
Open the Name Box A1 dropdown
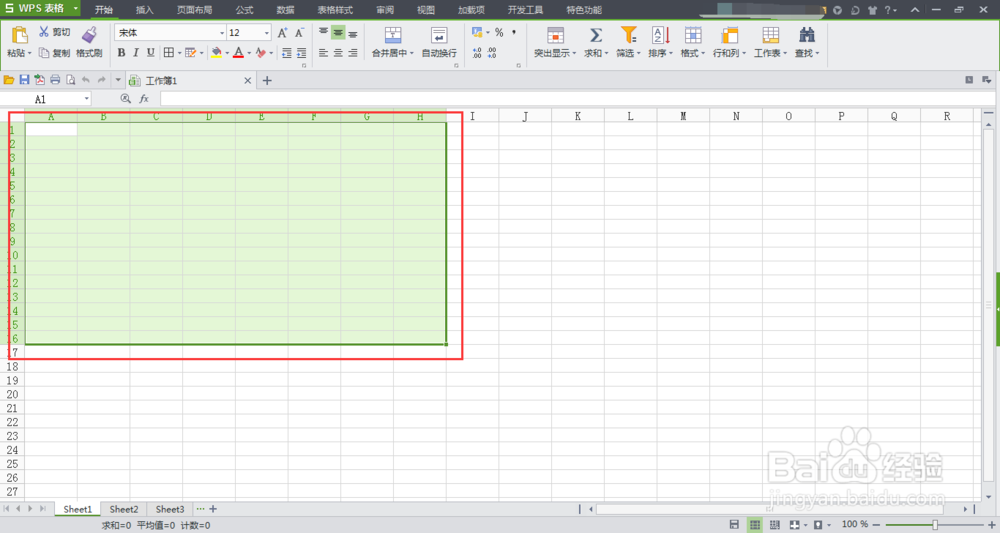[86, 99]
